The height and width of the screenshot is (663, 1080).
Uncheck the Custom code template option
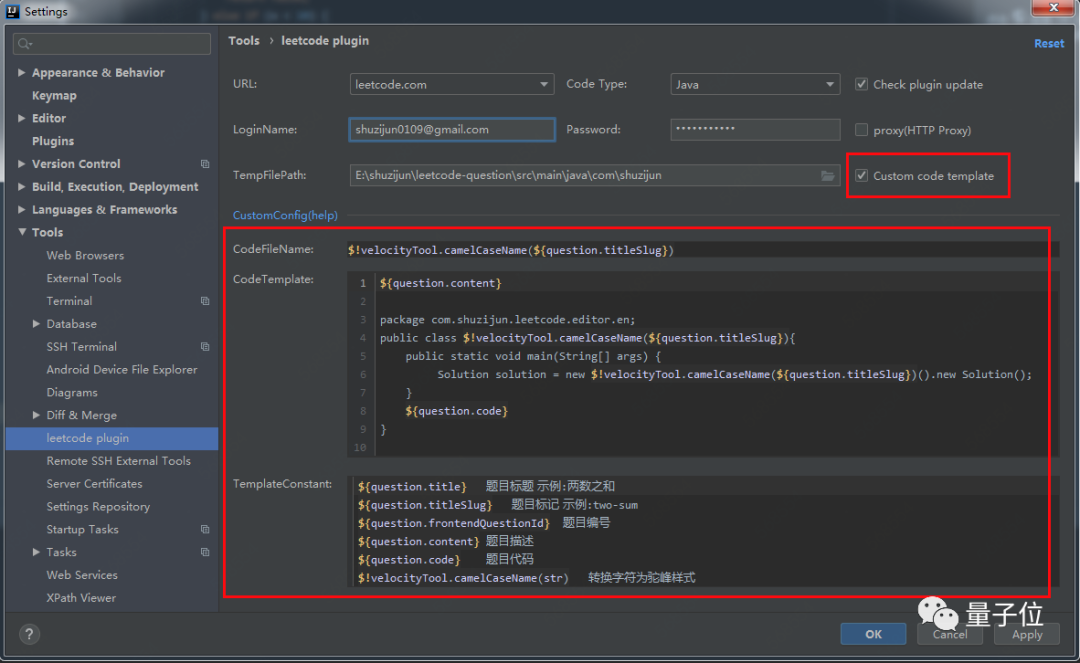coord(861,176)
